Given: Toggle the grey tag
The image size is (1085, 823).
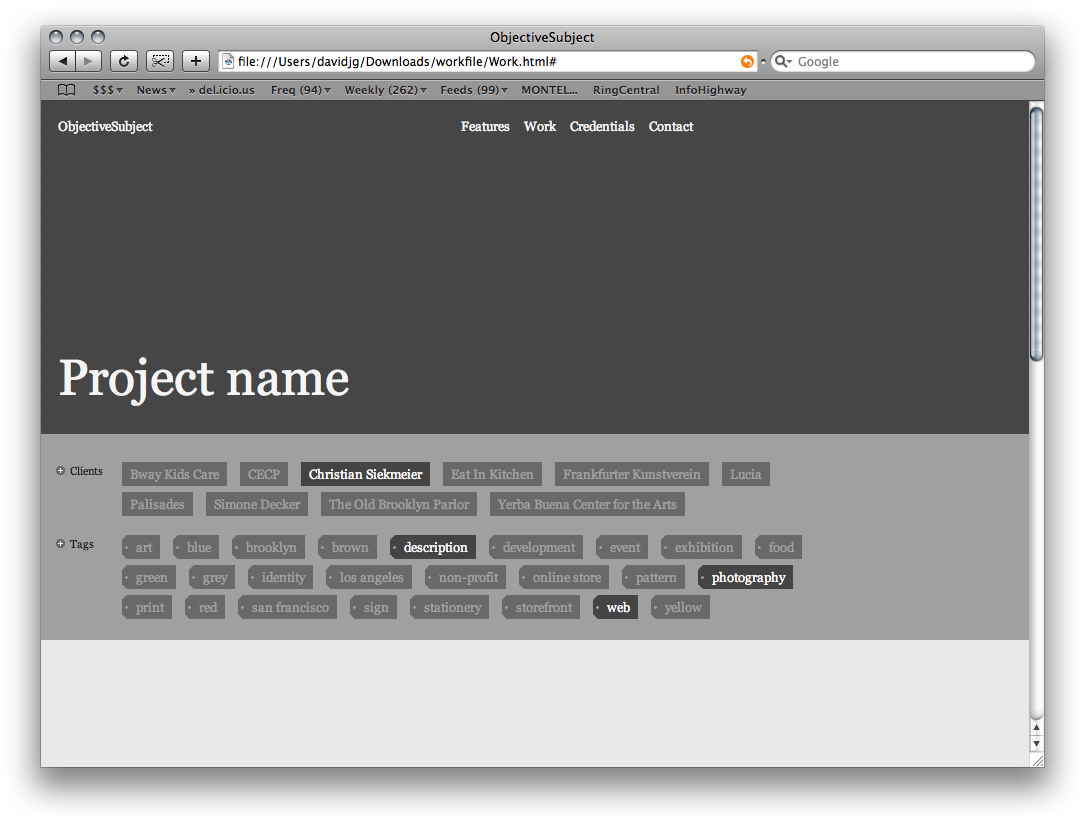Looking at the screenshot, I should 212,577.
